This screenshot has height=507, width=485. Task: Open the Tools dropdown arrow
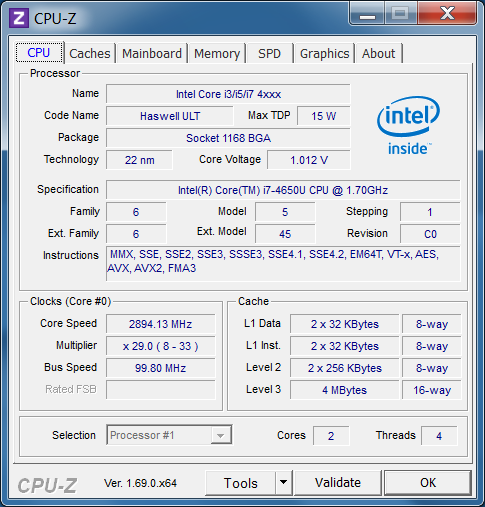[x=284, y=482]
